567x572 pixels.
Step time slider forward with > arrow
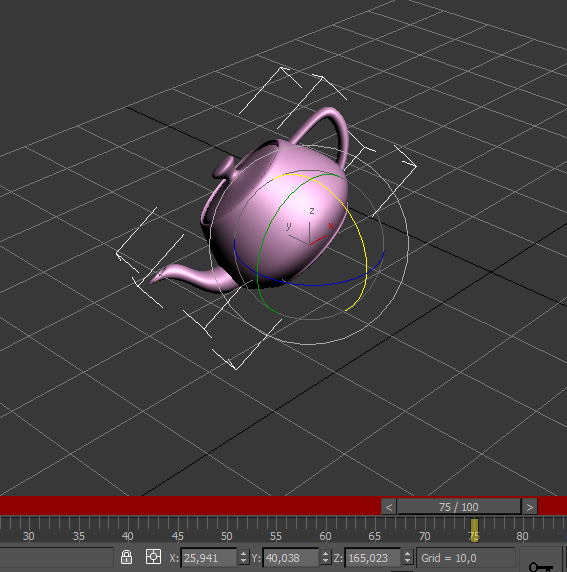coord(529,507)
